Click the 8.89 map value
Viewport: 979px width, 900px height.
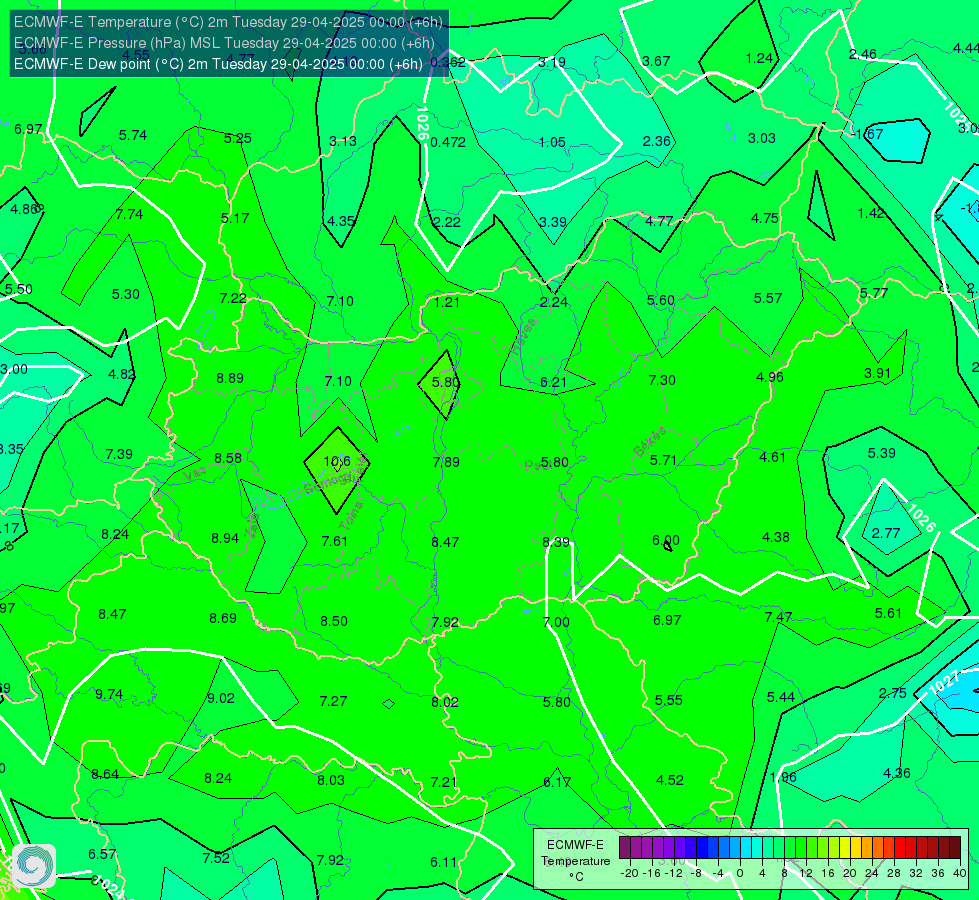[x=230, y=378]
